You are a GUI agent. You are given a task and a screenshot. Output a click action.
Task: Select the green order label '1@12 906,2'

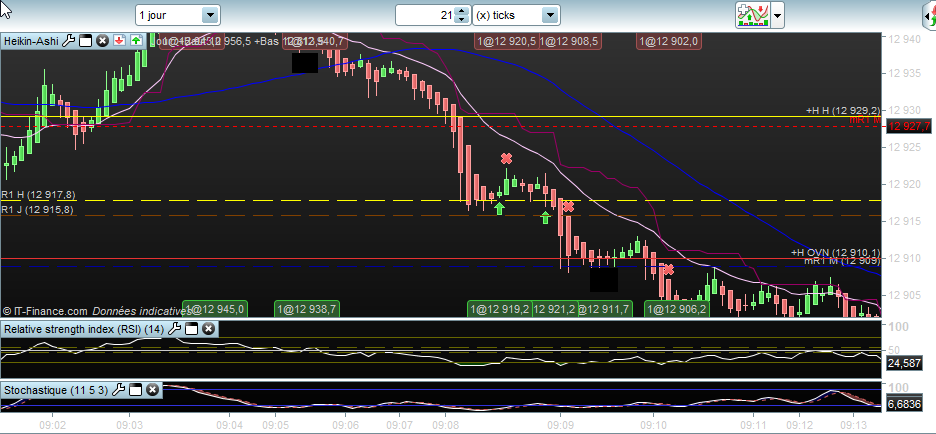[x=677, y=309]
